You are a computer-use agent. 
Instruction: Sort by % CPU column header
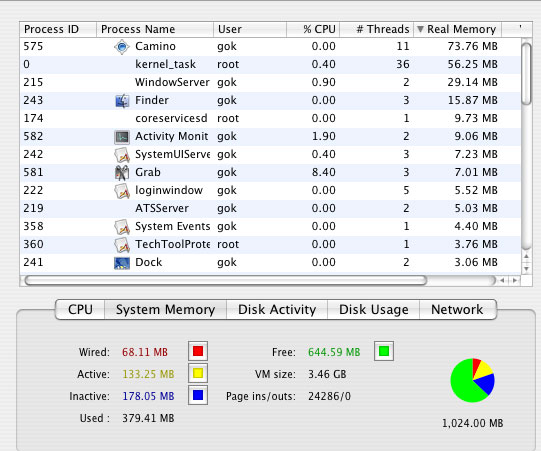313,29
